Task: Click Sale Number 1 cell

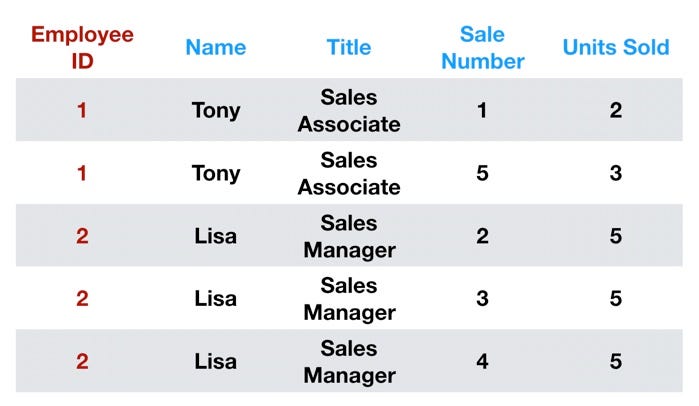Action: 482,111
